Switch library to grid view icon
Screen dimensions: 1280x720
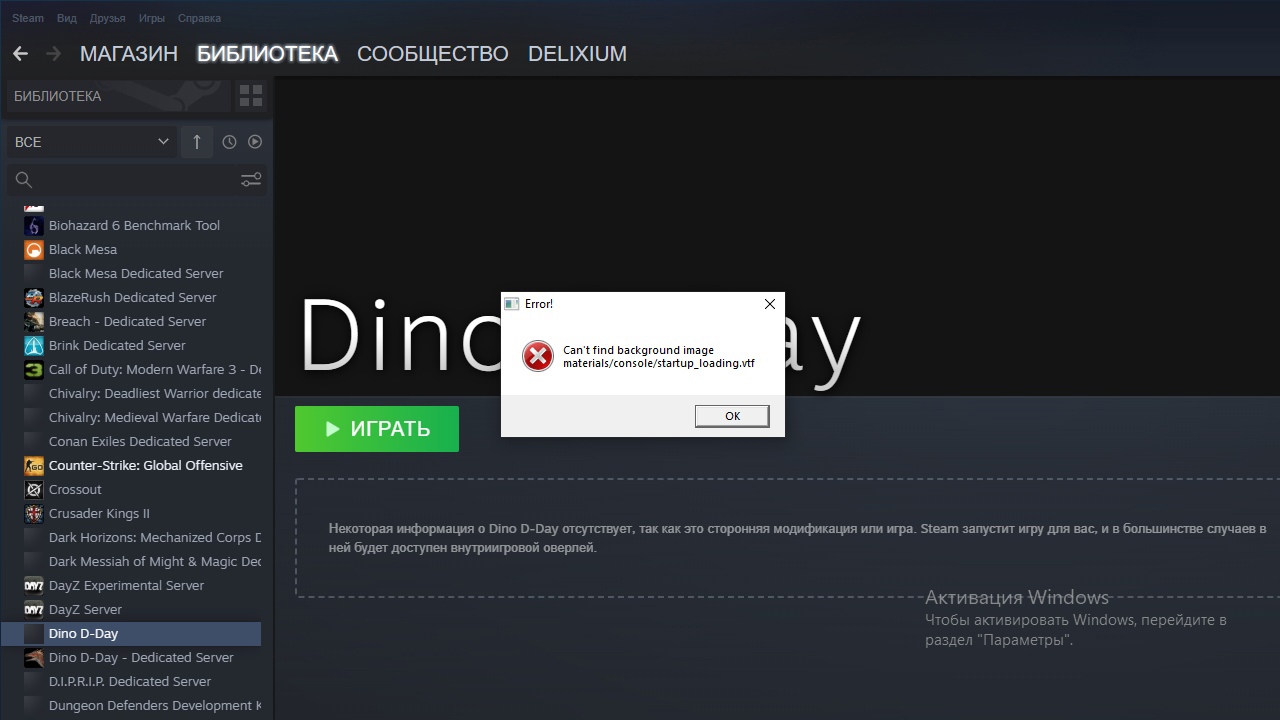click(251, 97)
